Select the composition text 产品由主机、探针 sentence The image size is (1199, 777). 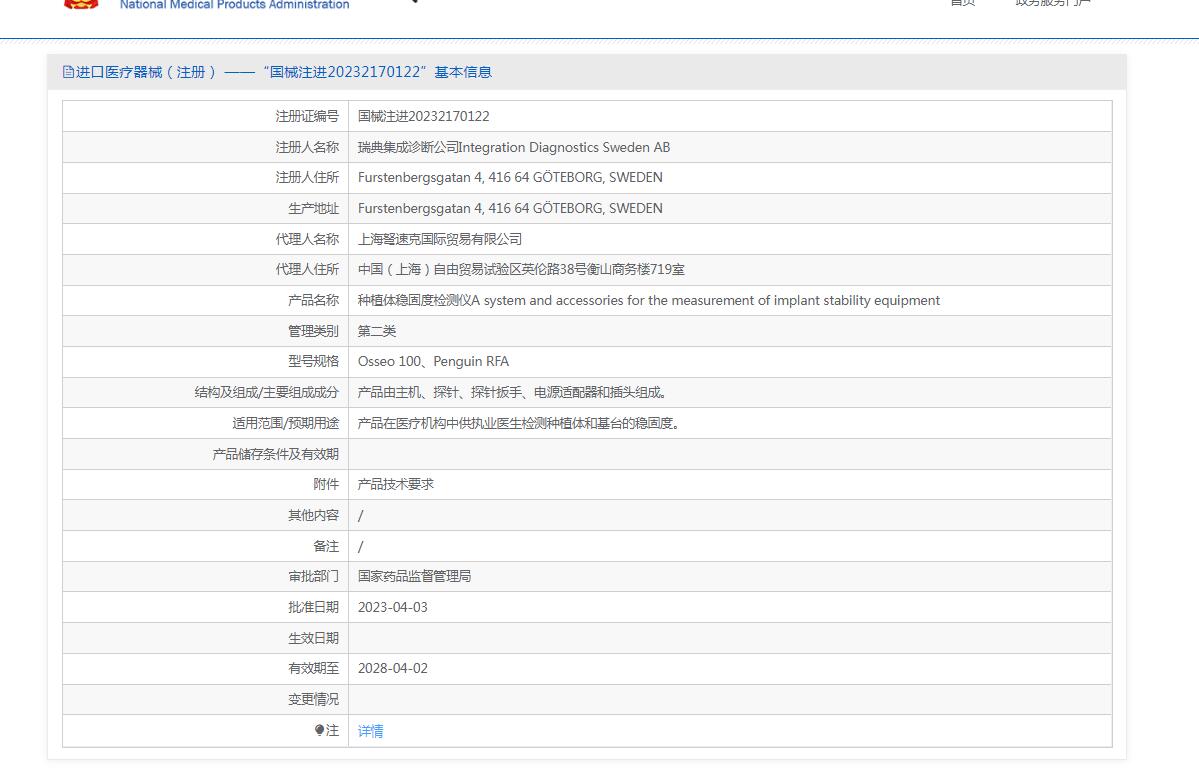point(514,392)
